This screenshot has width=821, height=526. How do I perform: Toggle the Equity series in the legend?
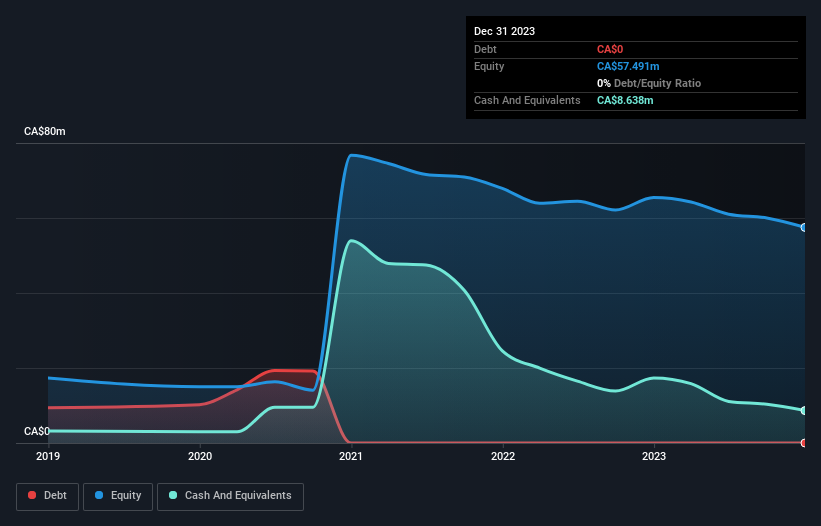(x=118, y=496)
